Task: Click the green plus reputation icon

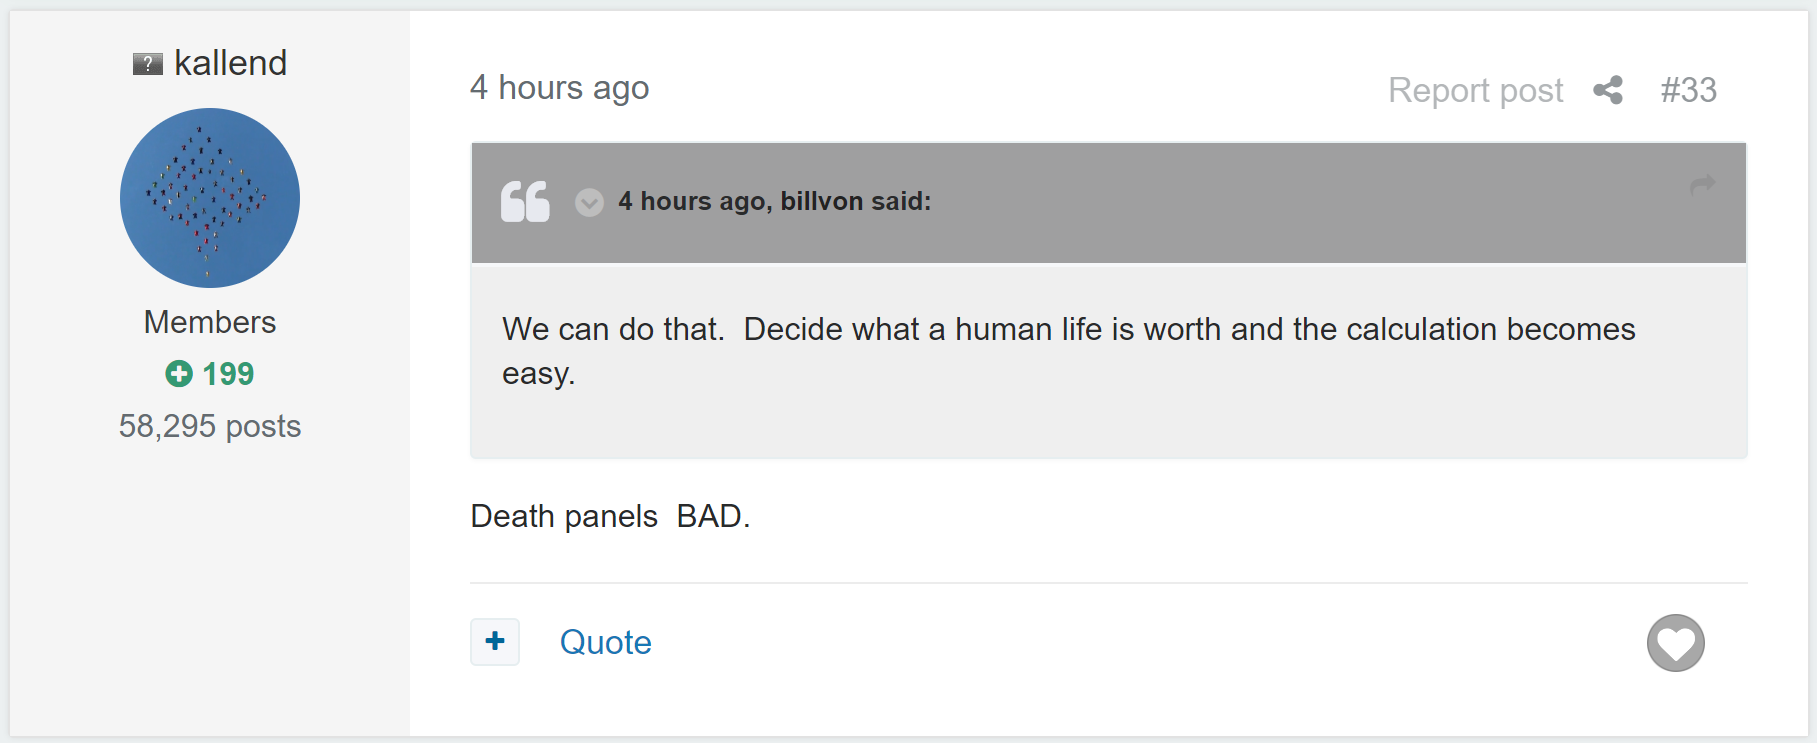Action: (179, 374)
